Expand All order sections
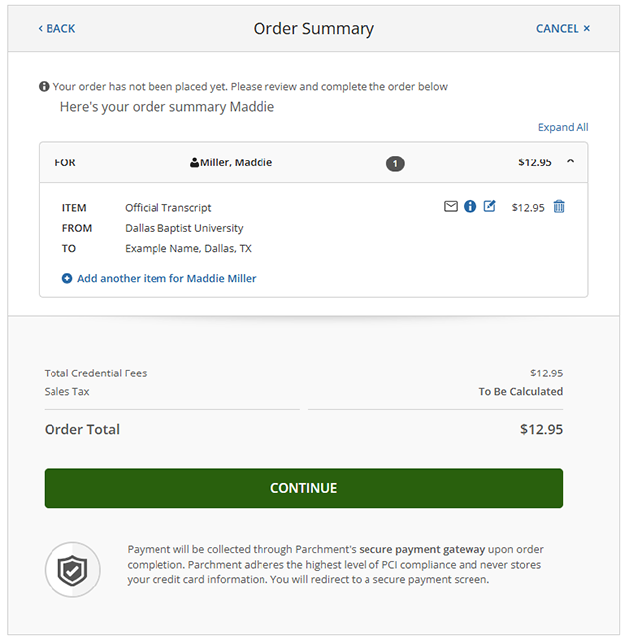Viewport: 629px width, 640px height. click(563, 127)
